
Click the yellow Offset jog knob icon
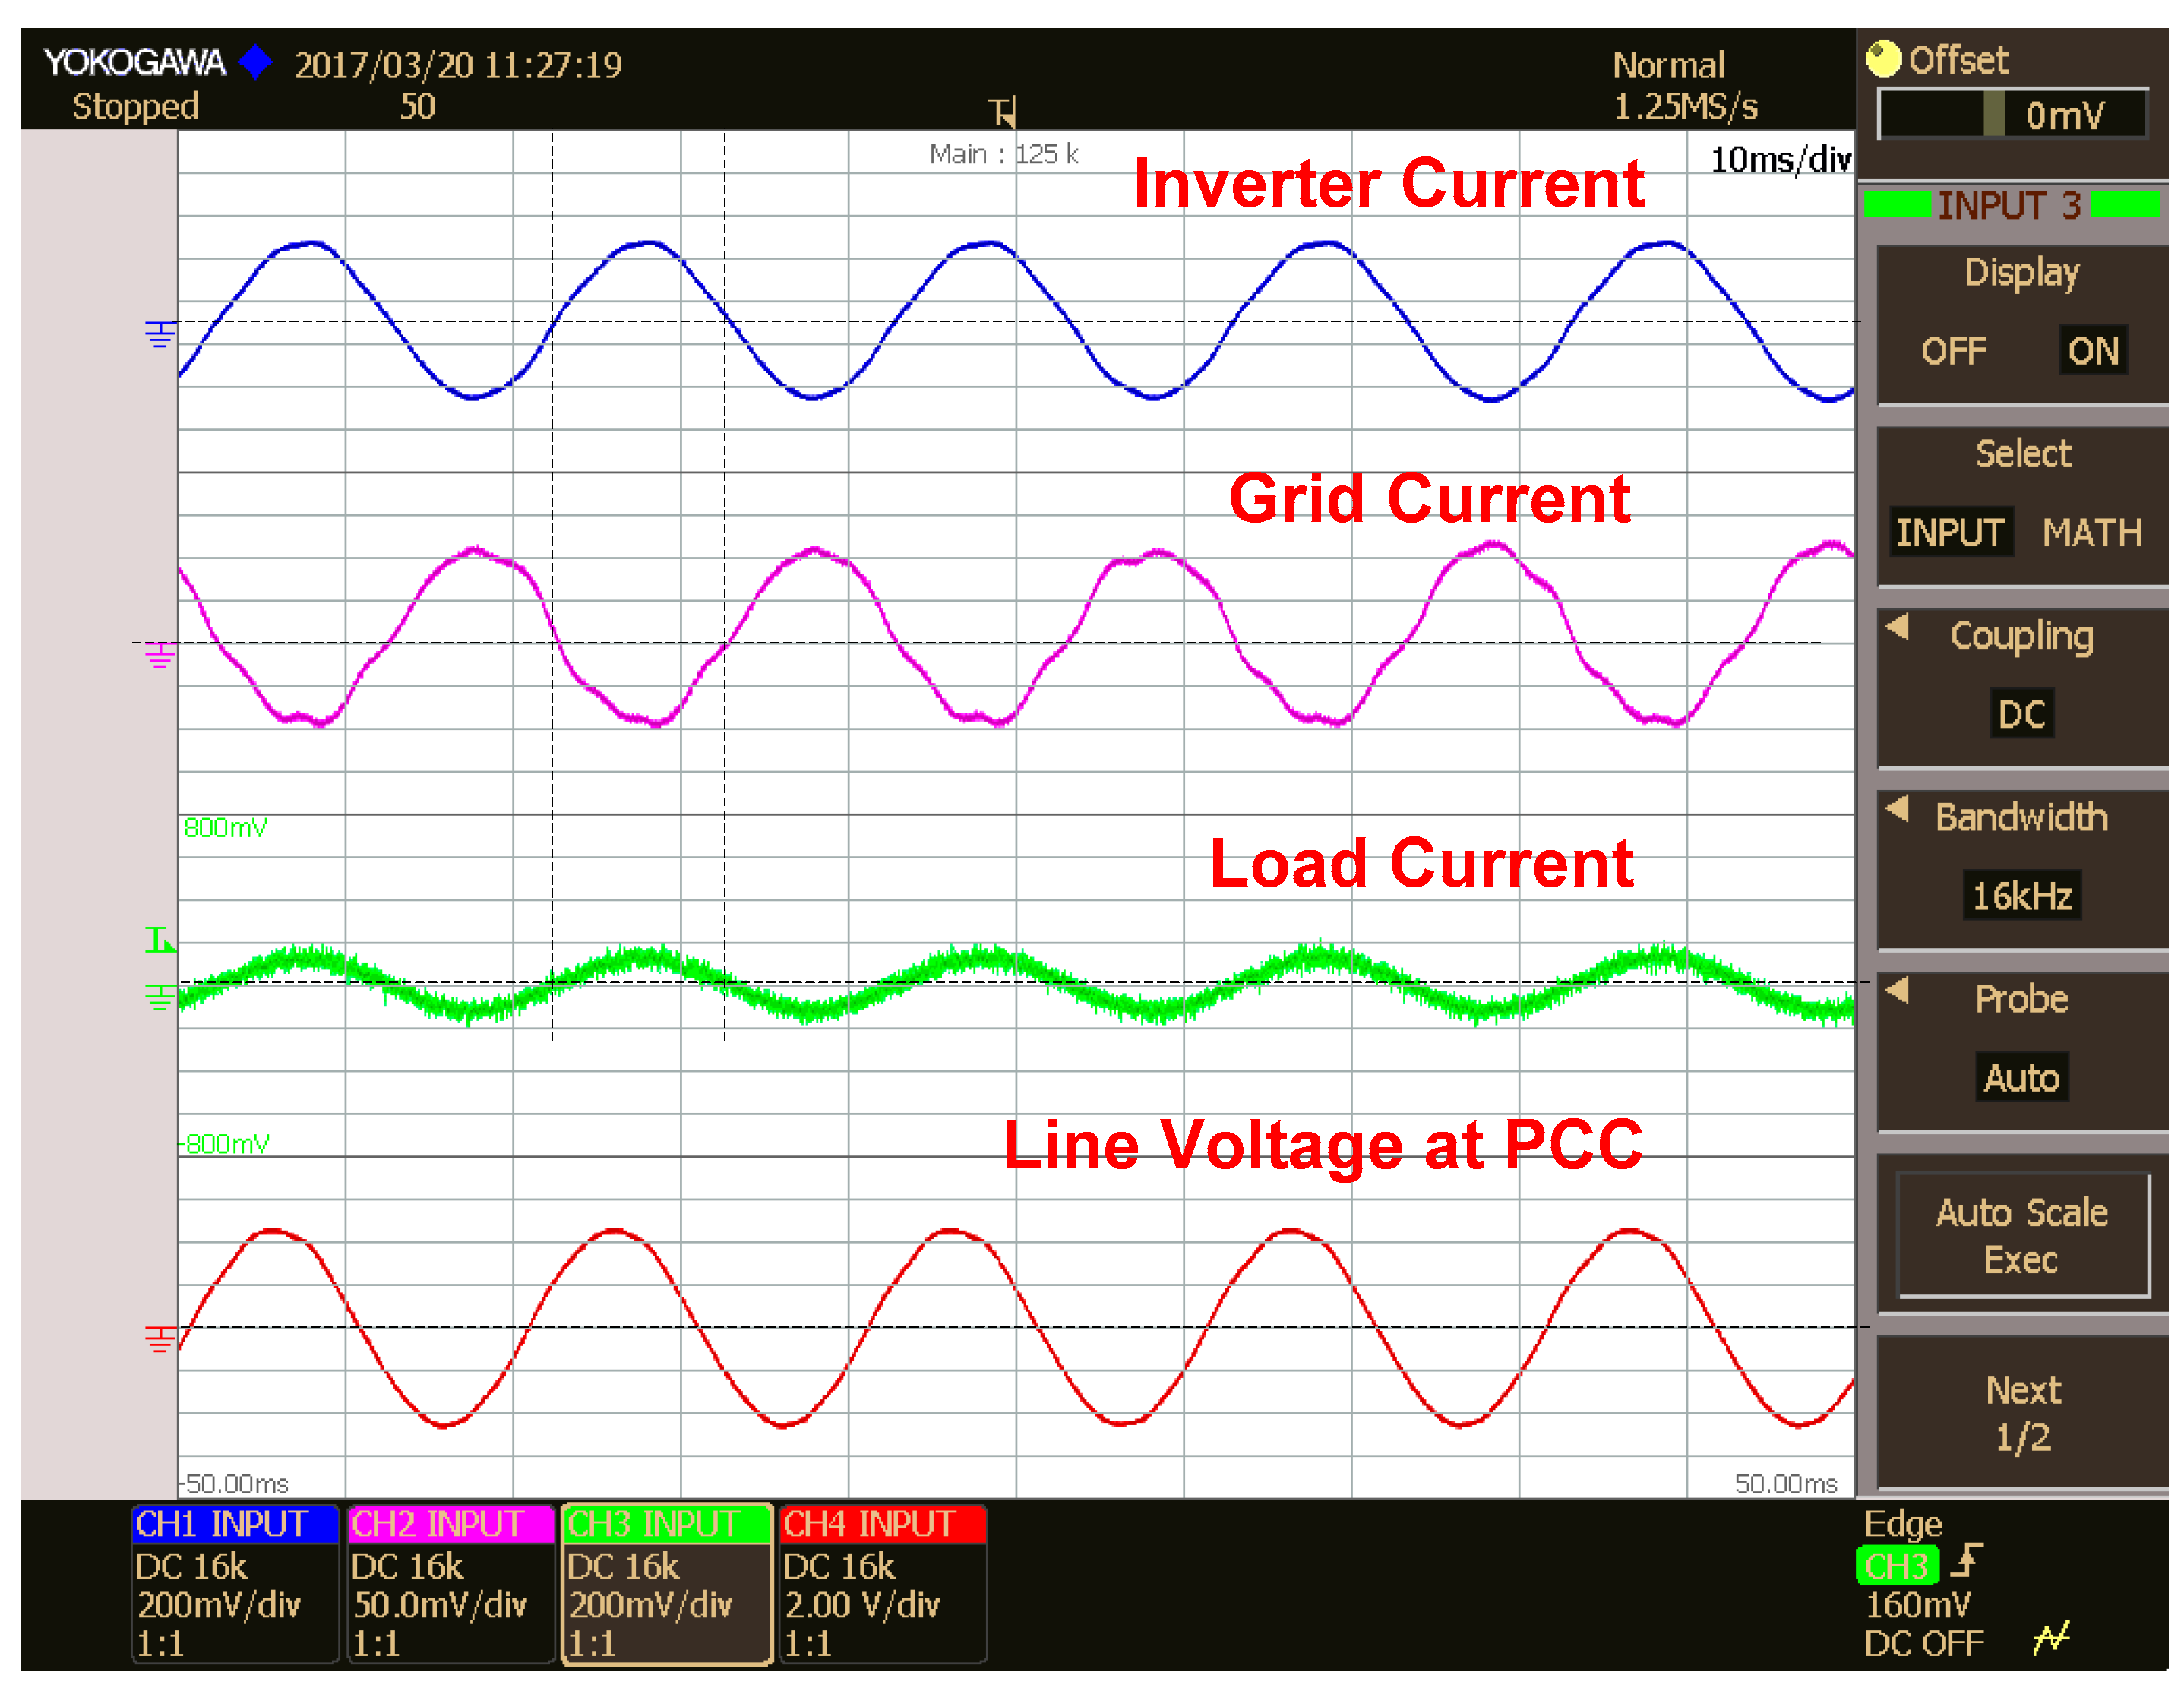pyautogui.click(x=1884, y=59)
